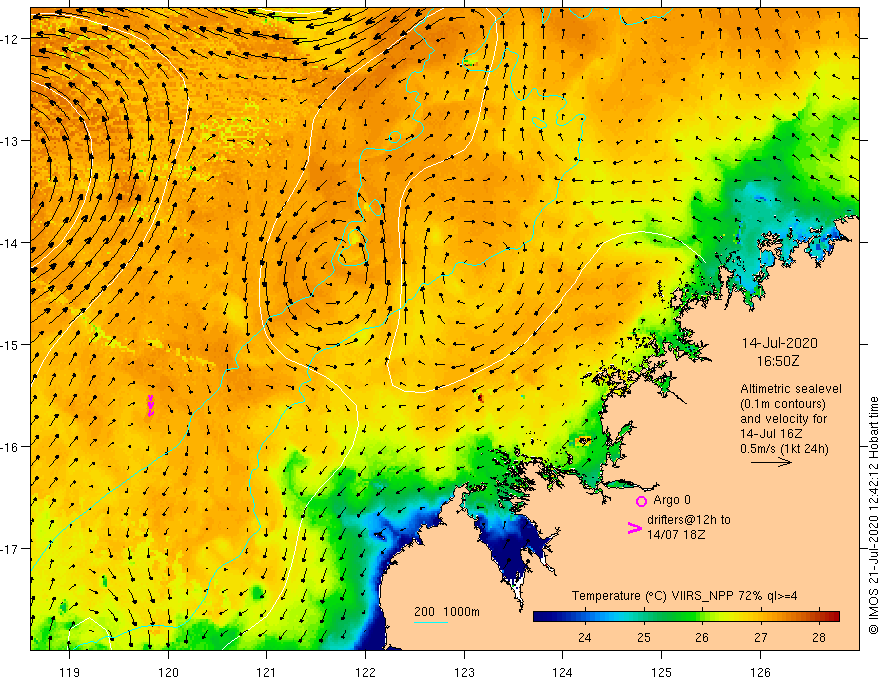Click the -14 latitude axis label

pyautogui.click(x=9, y=243)
